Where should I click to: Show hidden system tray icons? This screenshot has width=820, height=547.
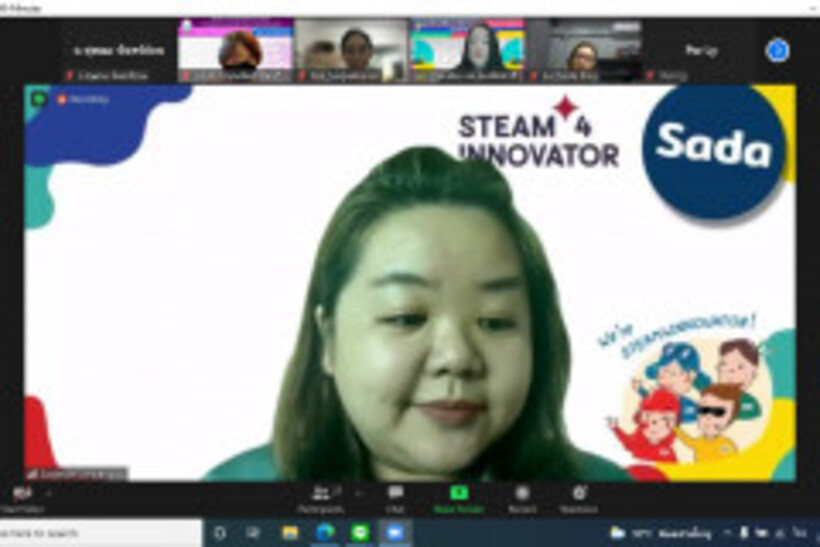click(x=727, y=533)
